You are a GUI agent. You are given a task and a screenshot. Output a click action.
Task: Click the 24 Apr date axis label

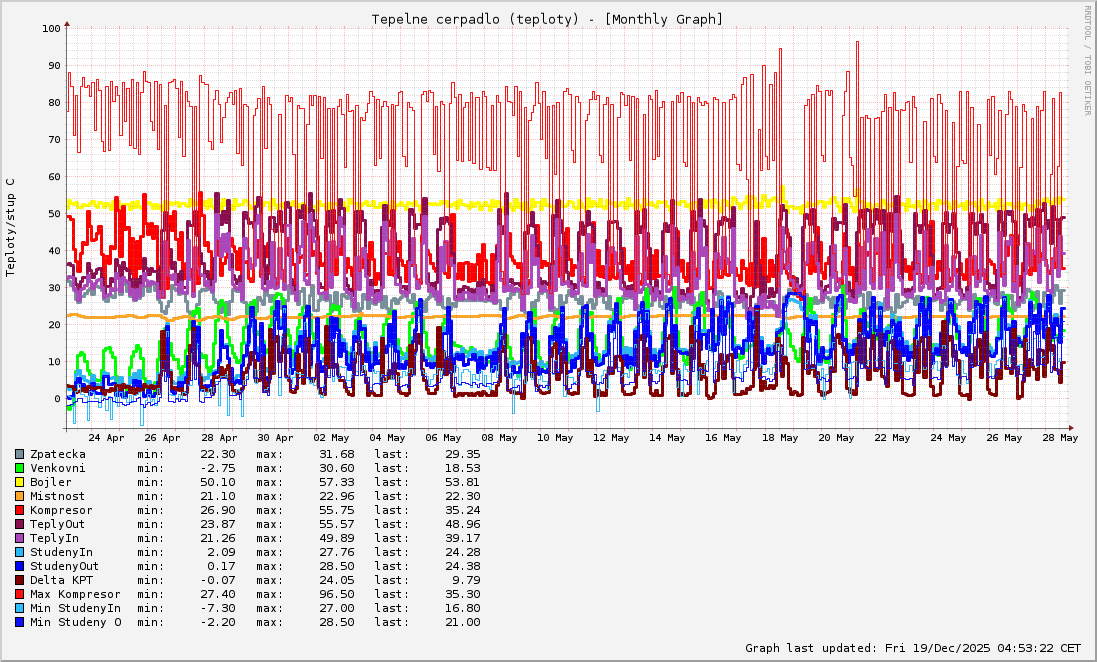point(106,437)
